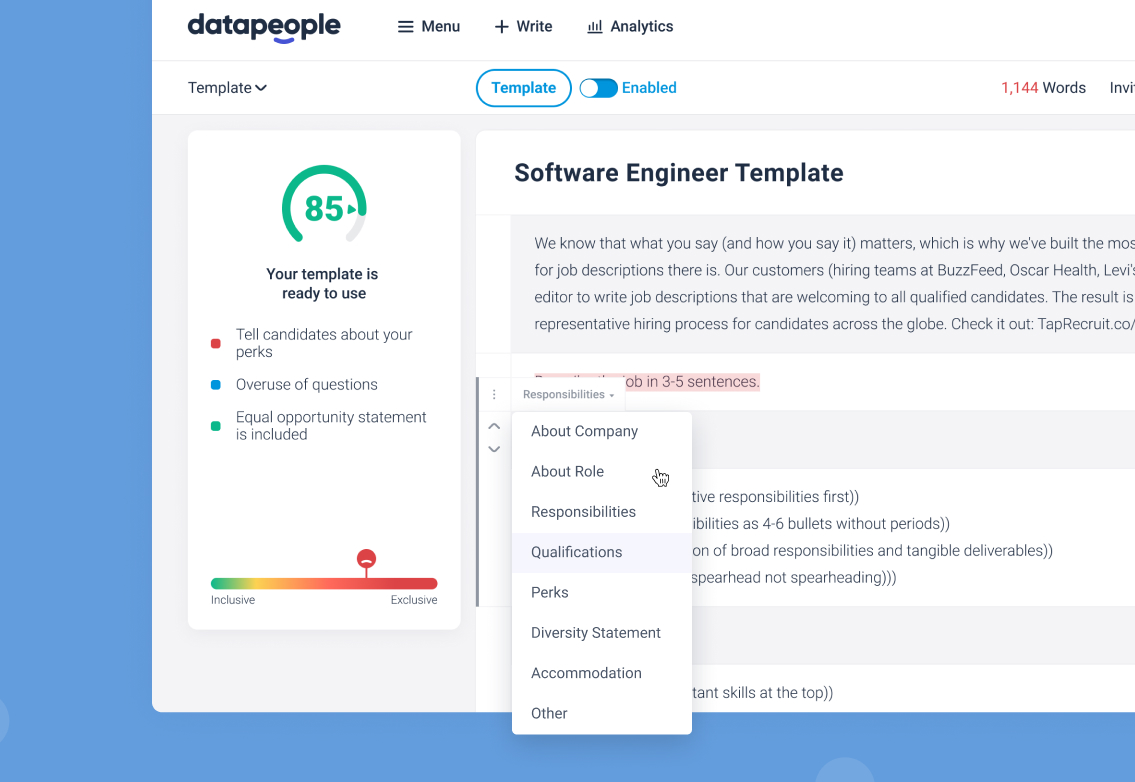Click the three-dot section handle icon
The image size is (1135, 782).
click(494, 394)
